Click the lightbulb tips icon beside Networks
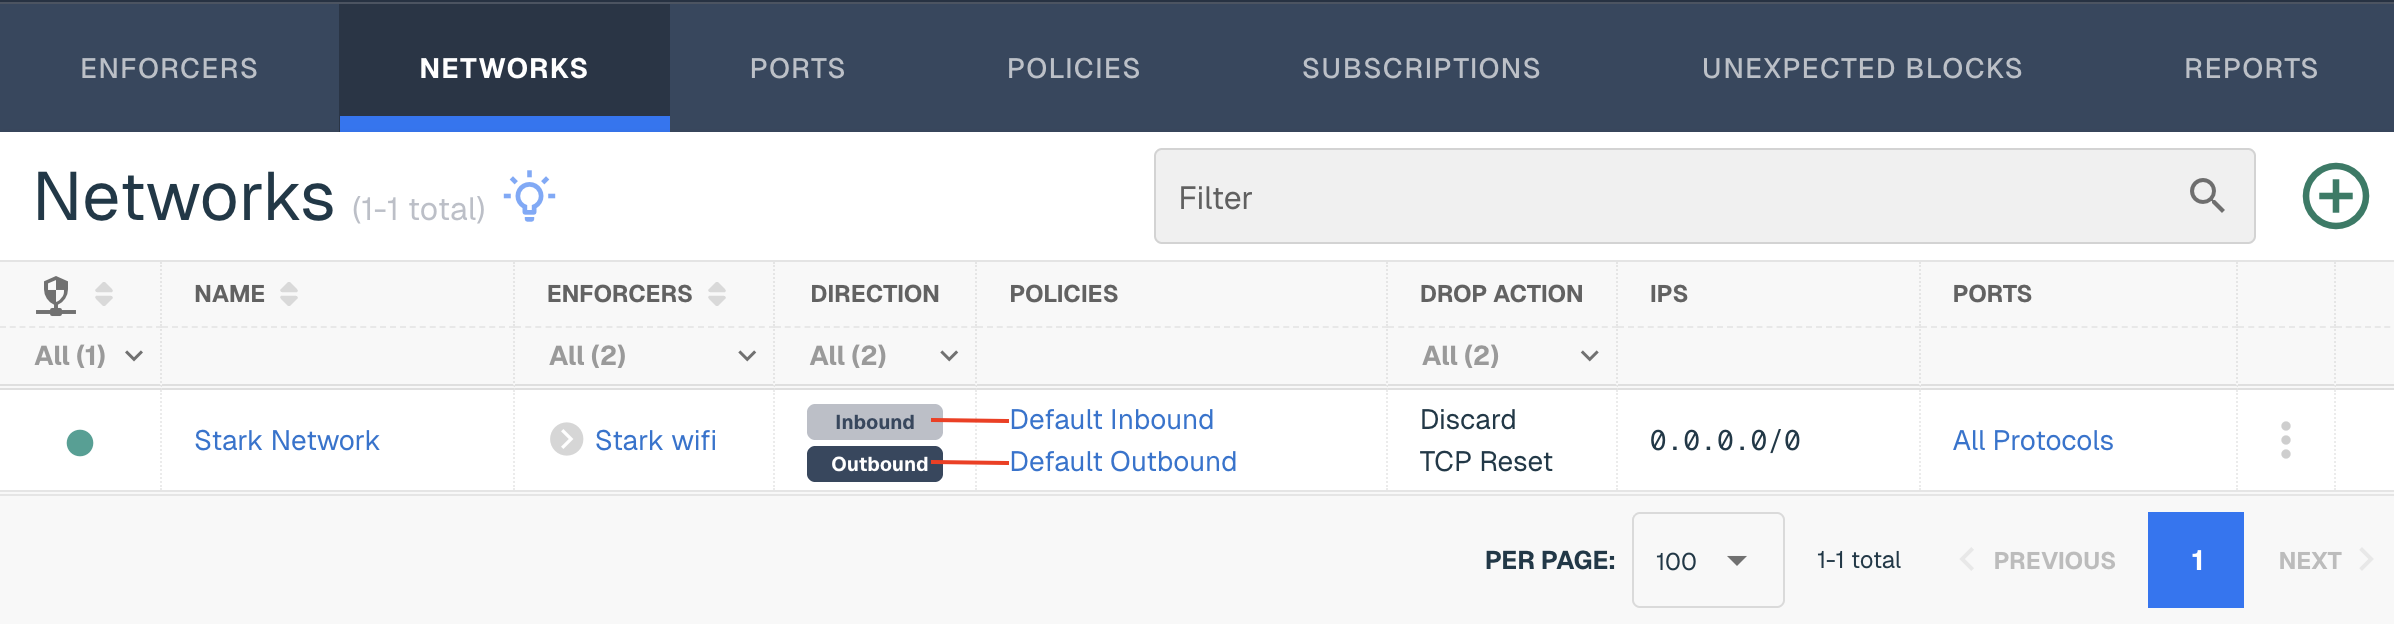The width and height of the screenshot is (2394, 624). click(529, 196)
